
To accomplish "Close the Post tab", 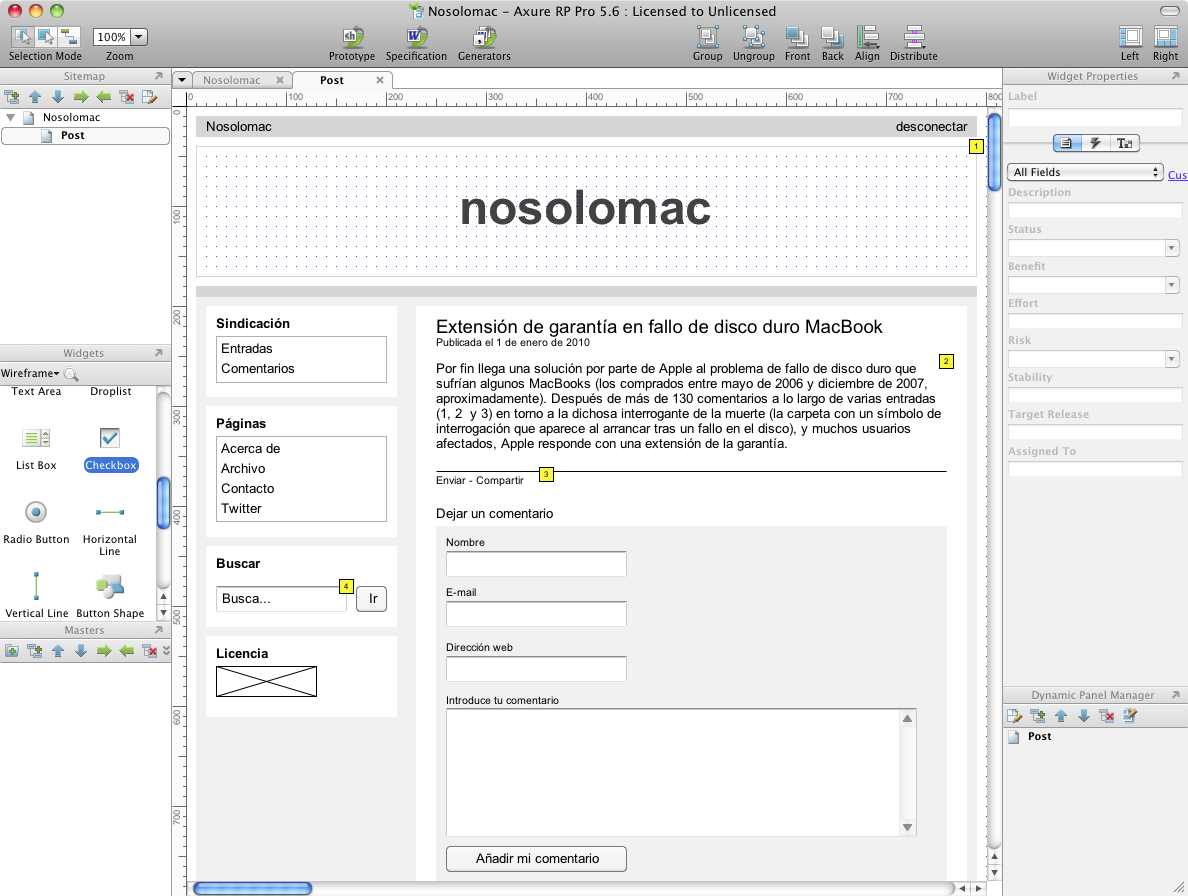I will pos(380,80).
